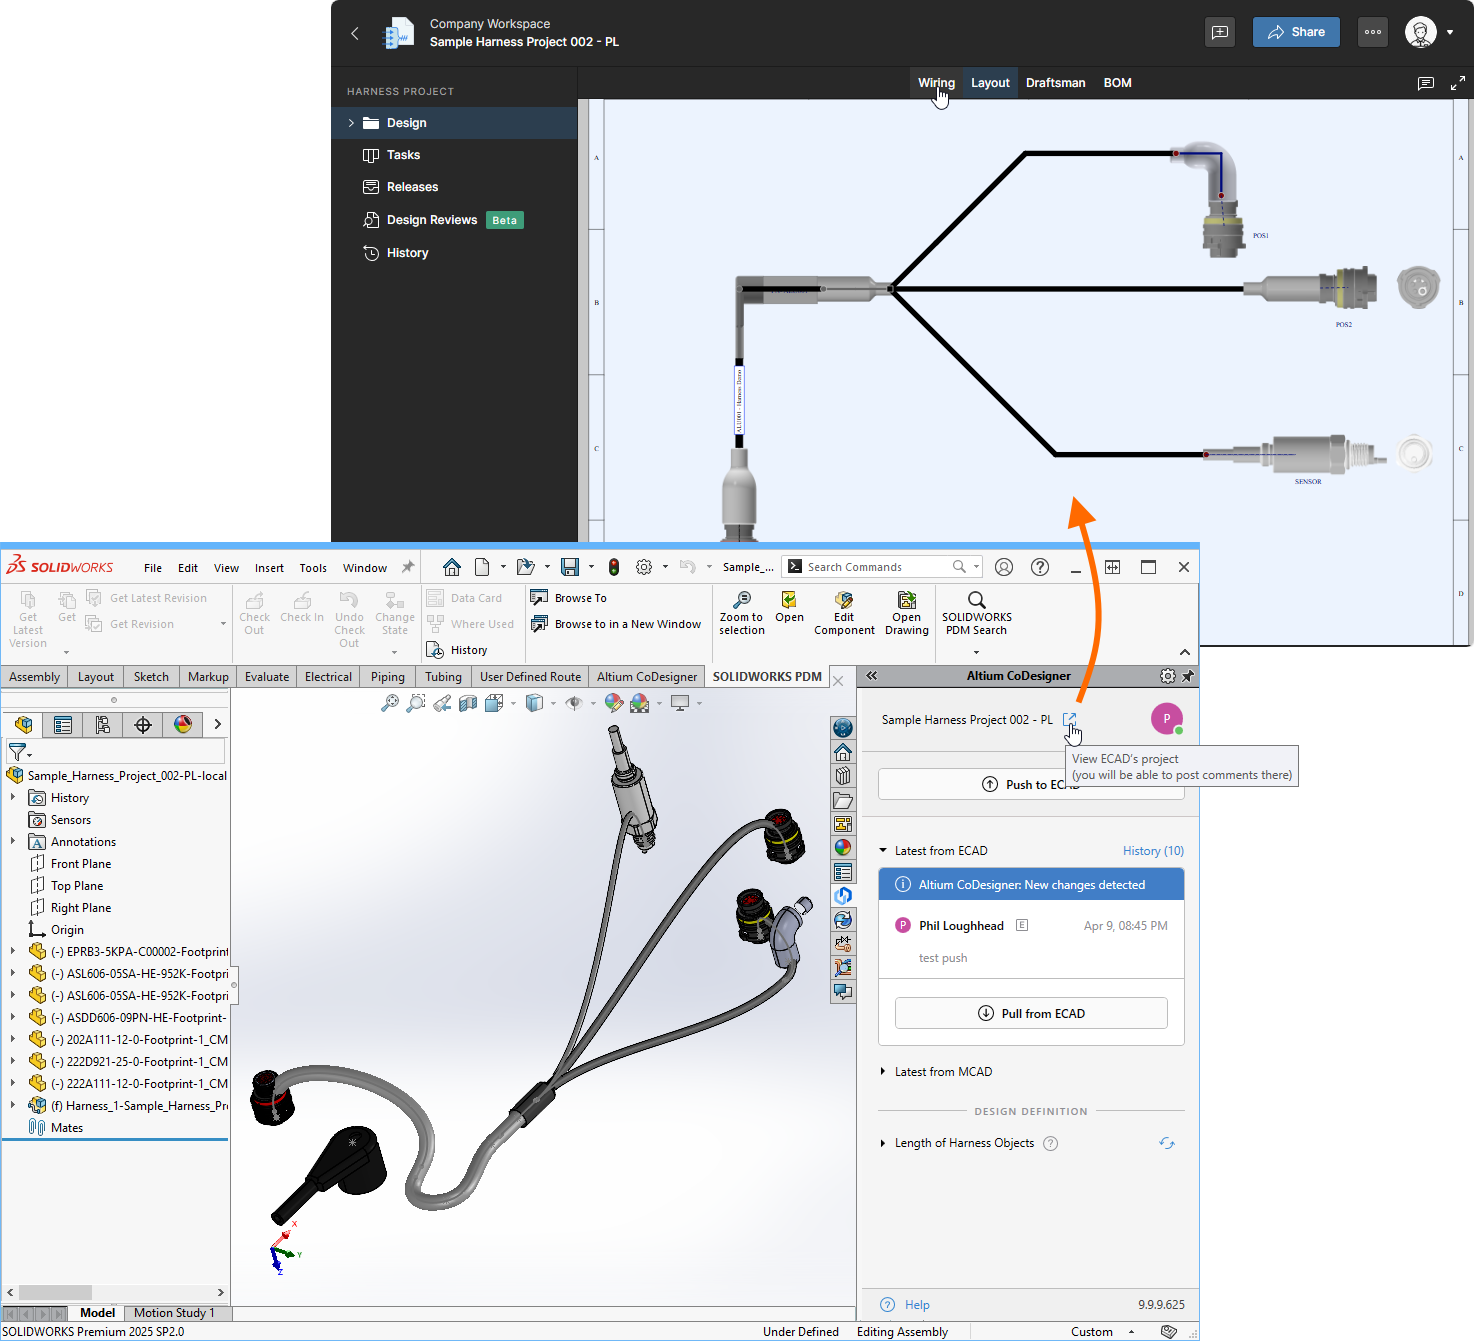
Task: Select the DisplayManager color sphere tab icon
Action: 183,724
